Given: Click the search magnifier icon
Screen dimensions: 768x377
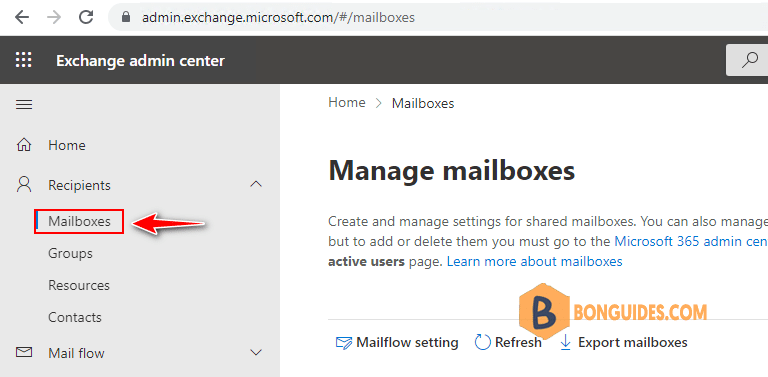Looking at the screenshot, I should [750, 60].
